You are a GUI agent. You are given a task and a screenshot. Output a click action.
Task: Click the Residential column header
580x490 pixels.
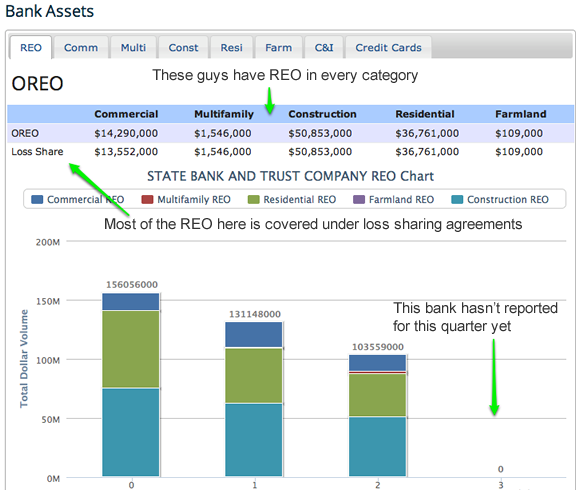coord(425,114)
